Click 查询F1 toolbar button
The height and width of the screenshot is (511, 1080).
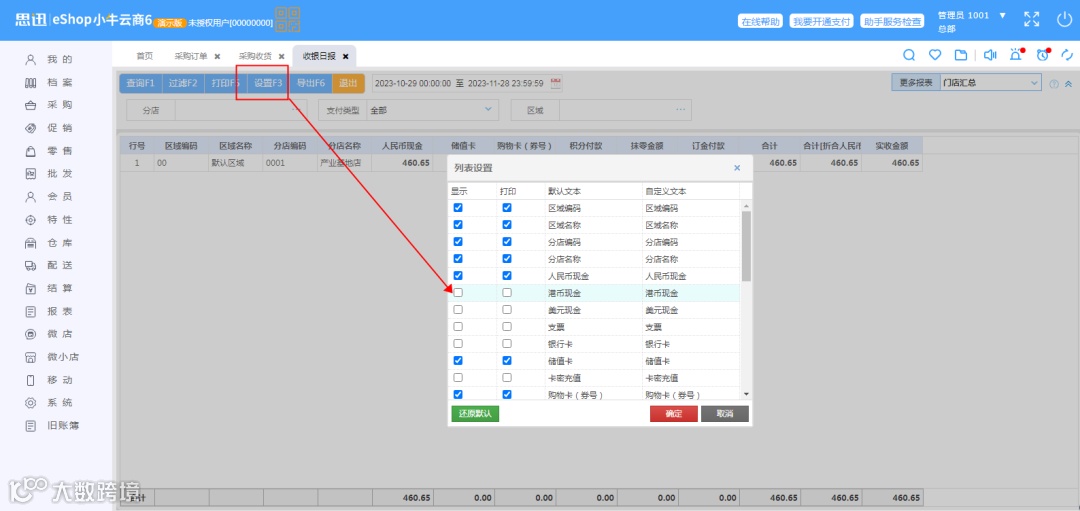[x=141, y=83]
